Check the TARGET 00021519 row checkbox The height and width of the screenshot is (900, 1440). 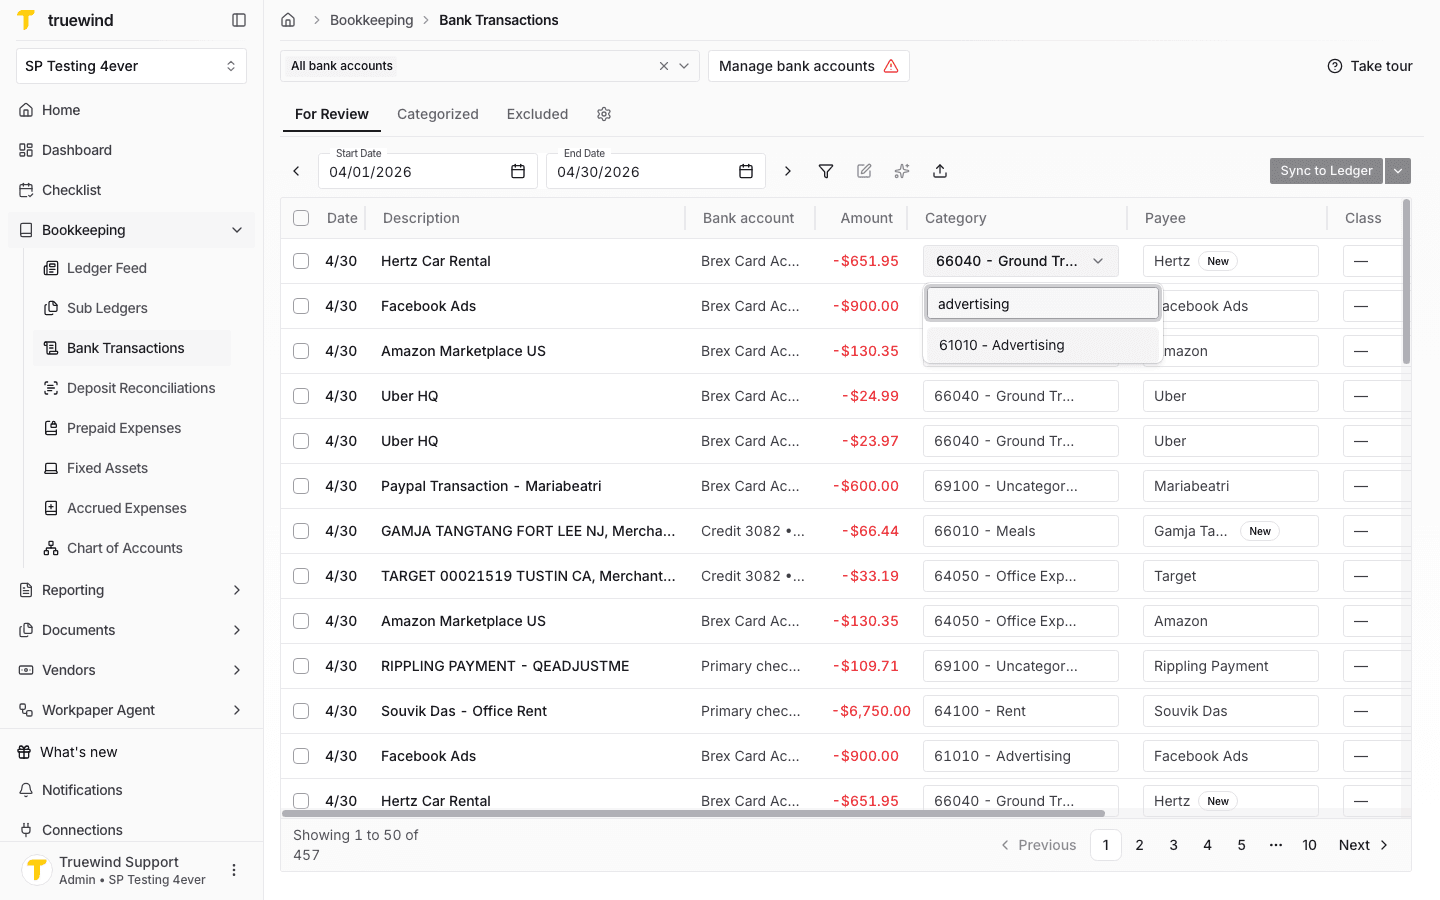click(301, 576)
